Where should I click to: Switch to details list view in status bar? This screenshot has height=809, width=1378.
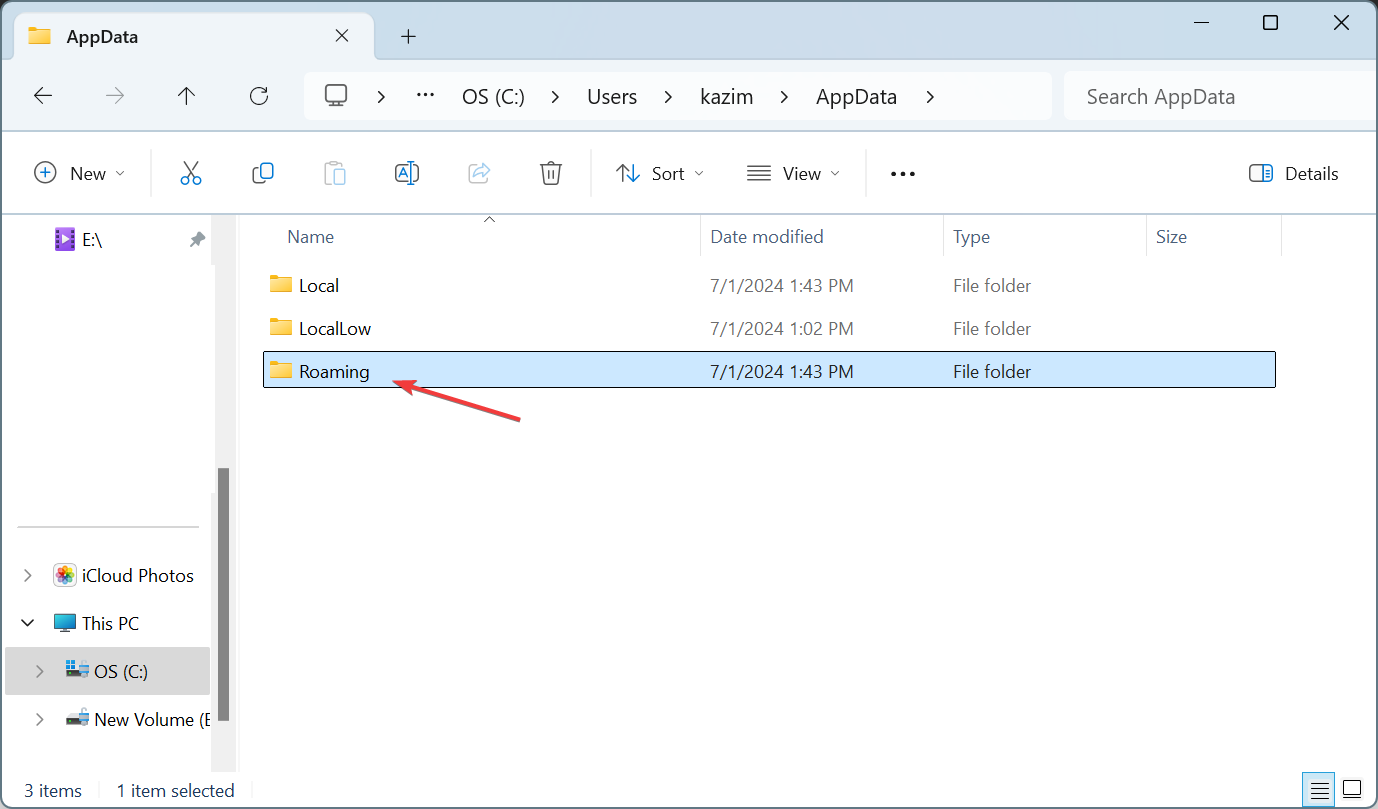click(1320, 789)
